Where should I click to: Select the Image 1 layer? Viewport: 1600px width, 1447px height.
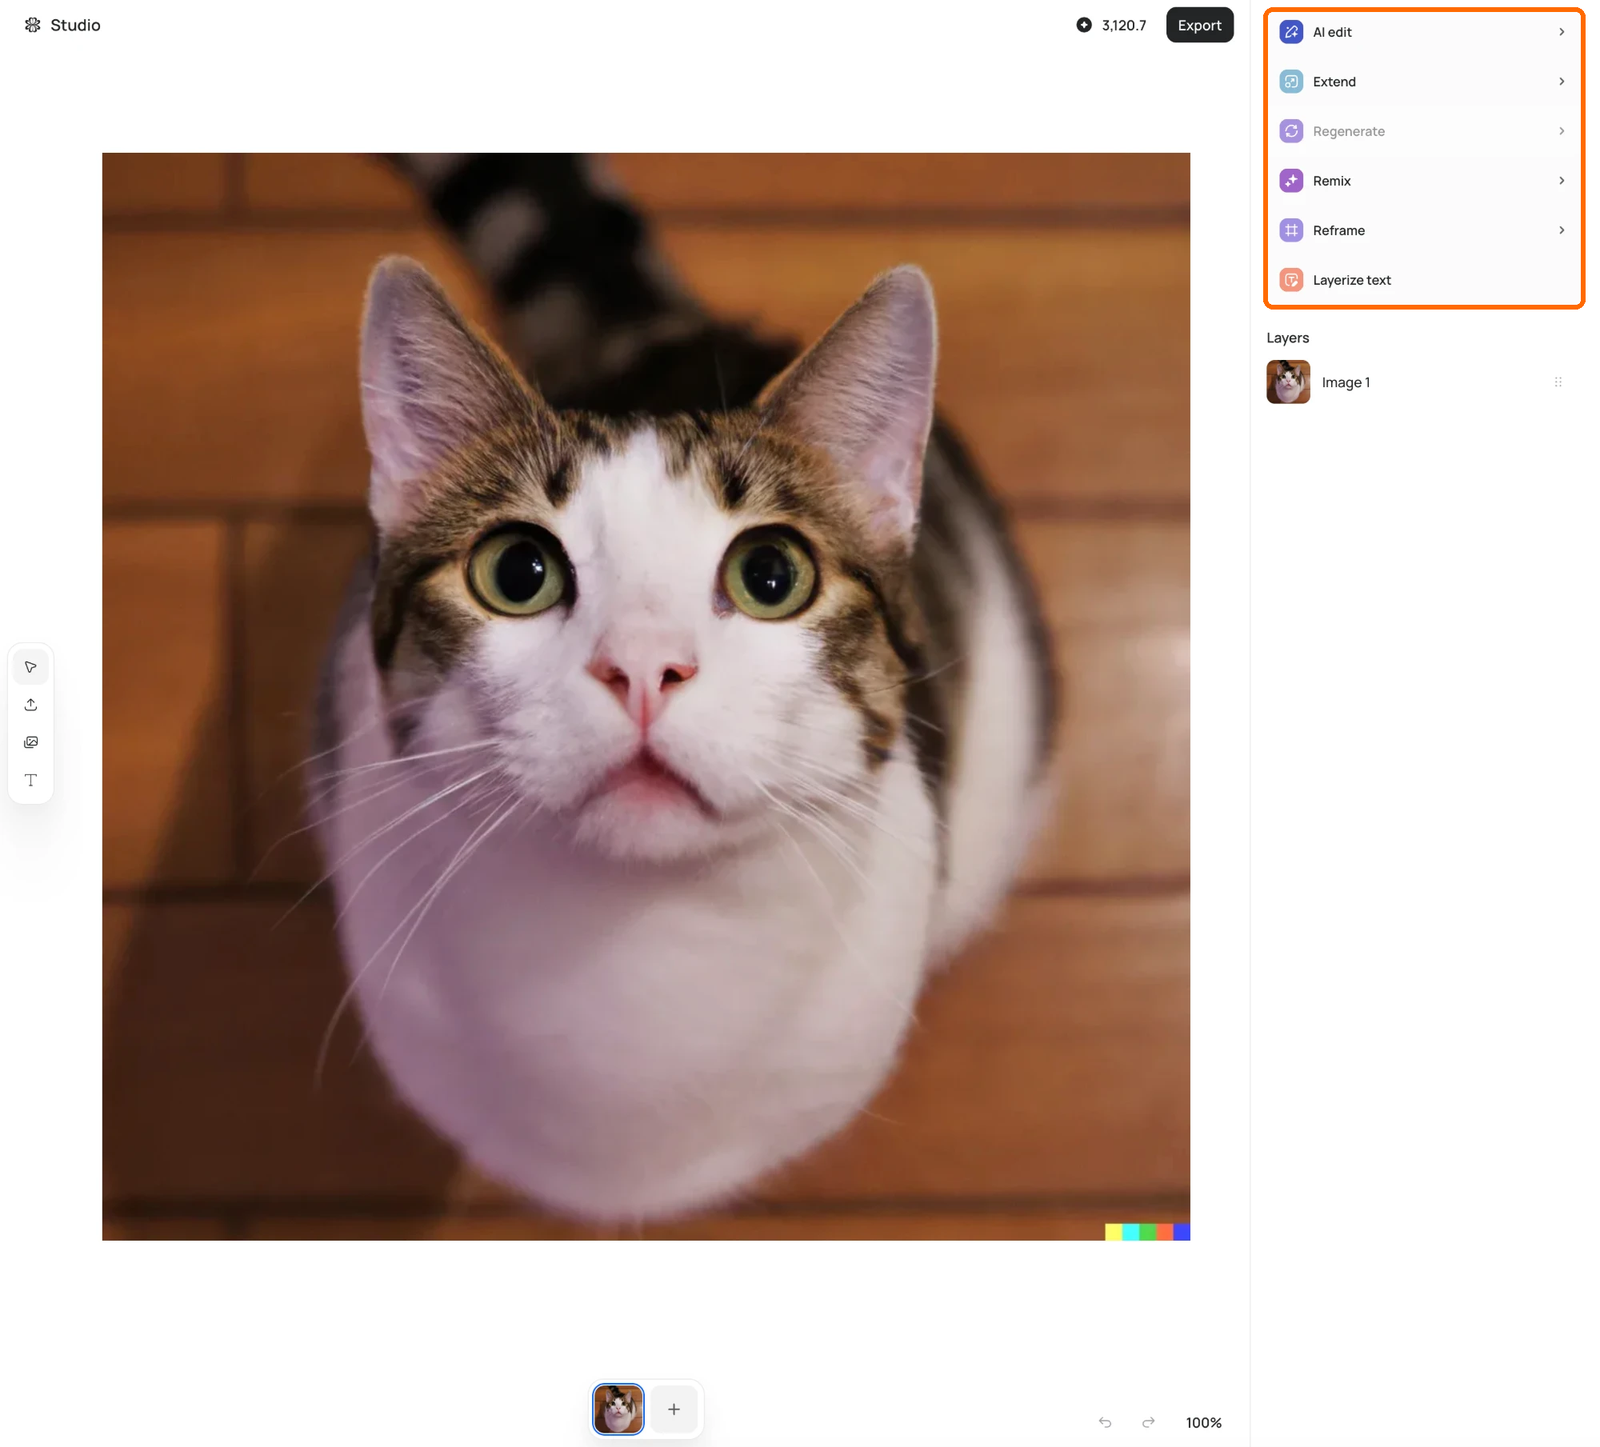[1416, 382]
